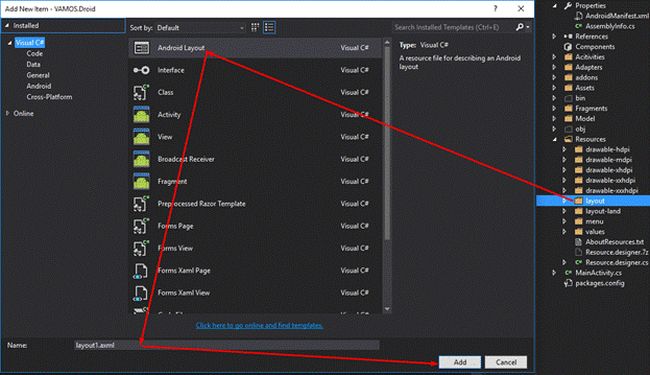Open the dialog help question mark

pos(495,9)
